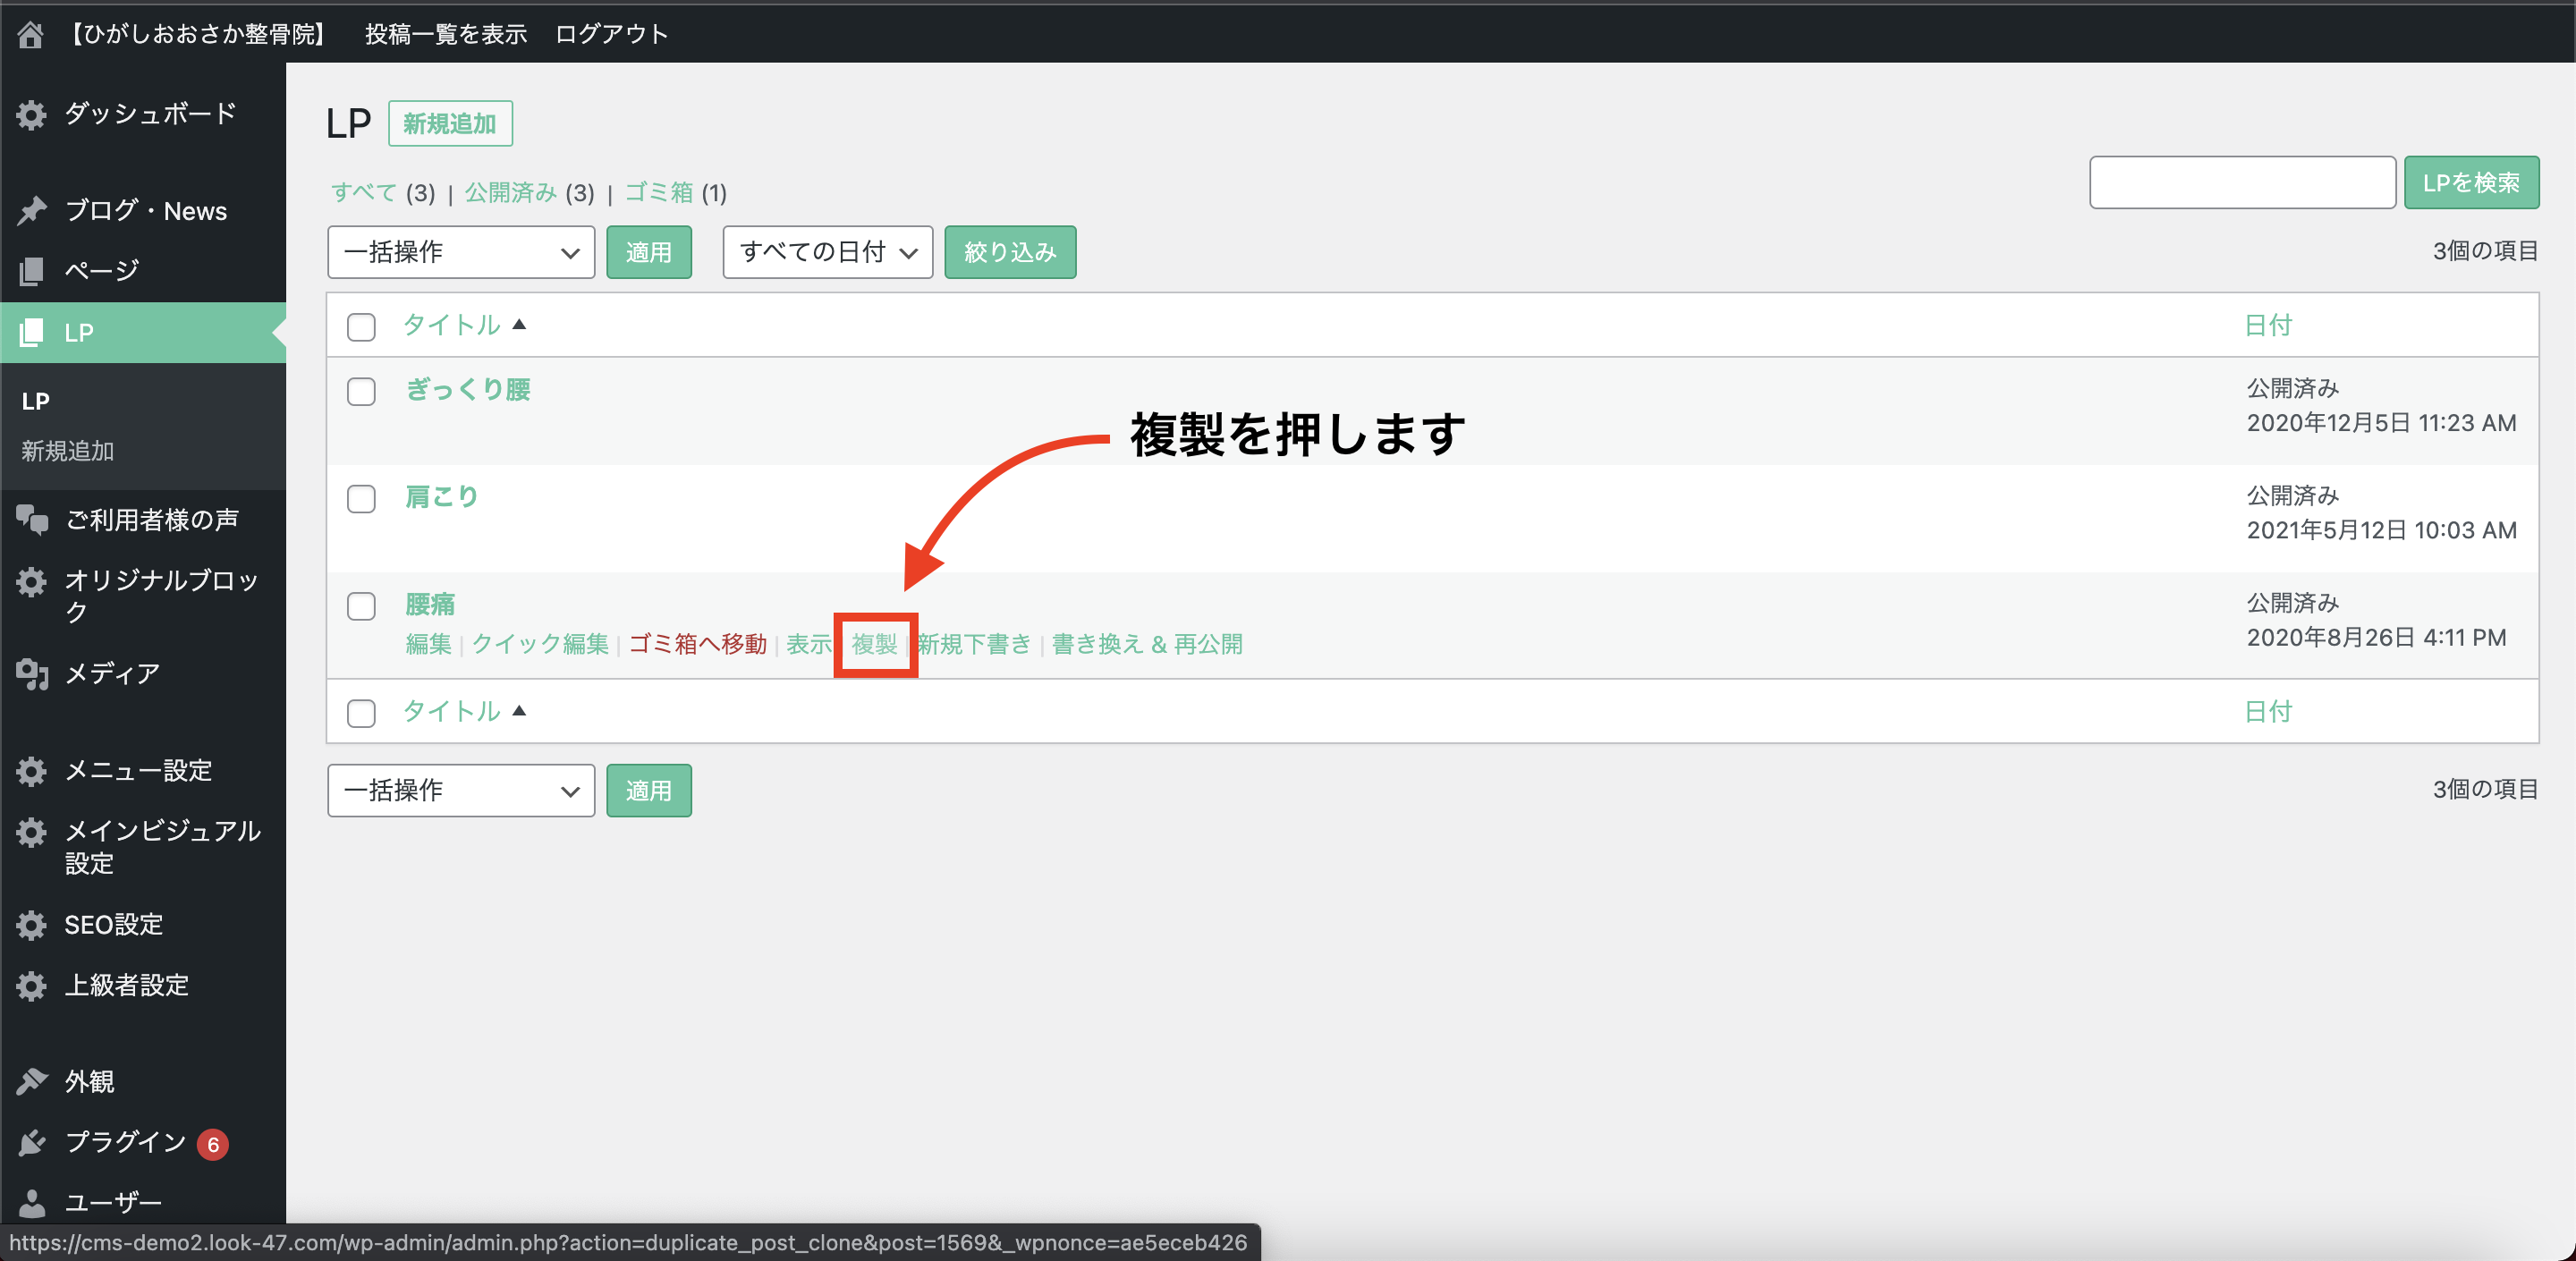Tick the checkbox beside 肩こり
Image resolution: width=2576 pixels, height=1261 pixels.
point(361,498)
